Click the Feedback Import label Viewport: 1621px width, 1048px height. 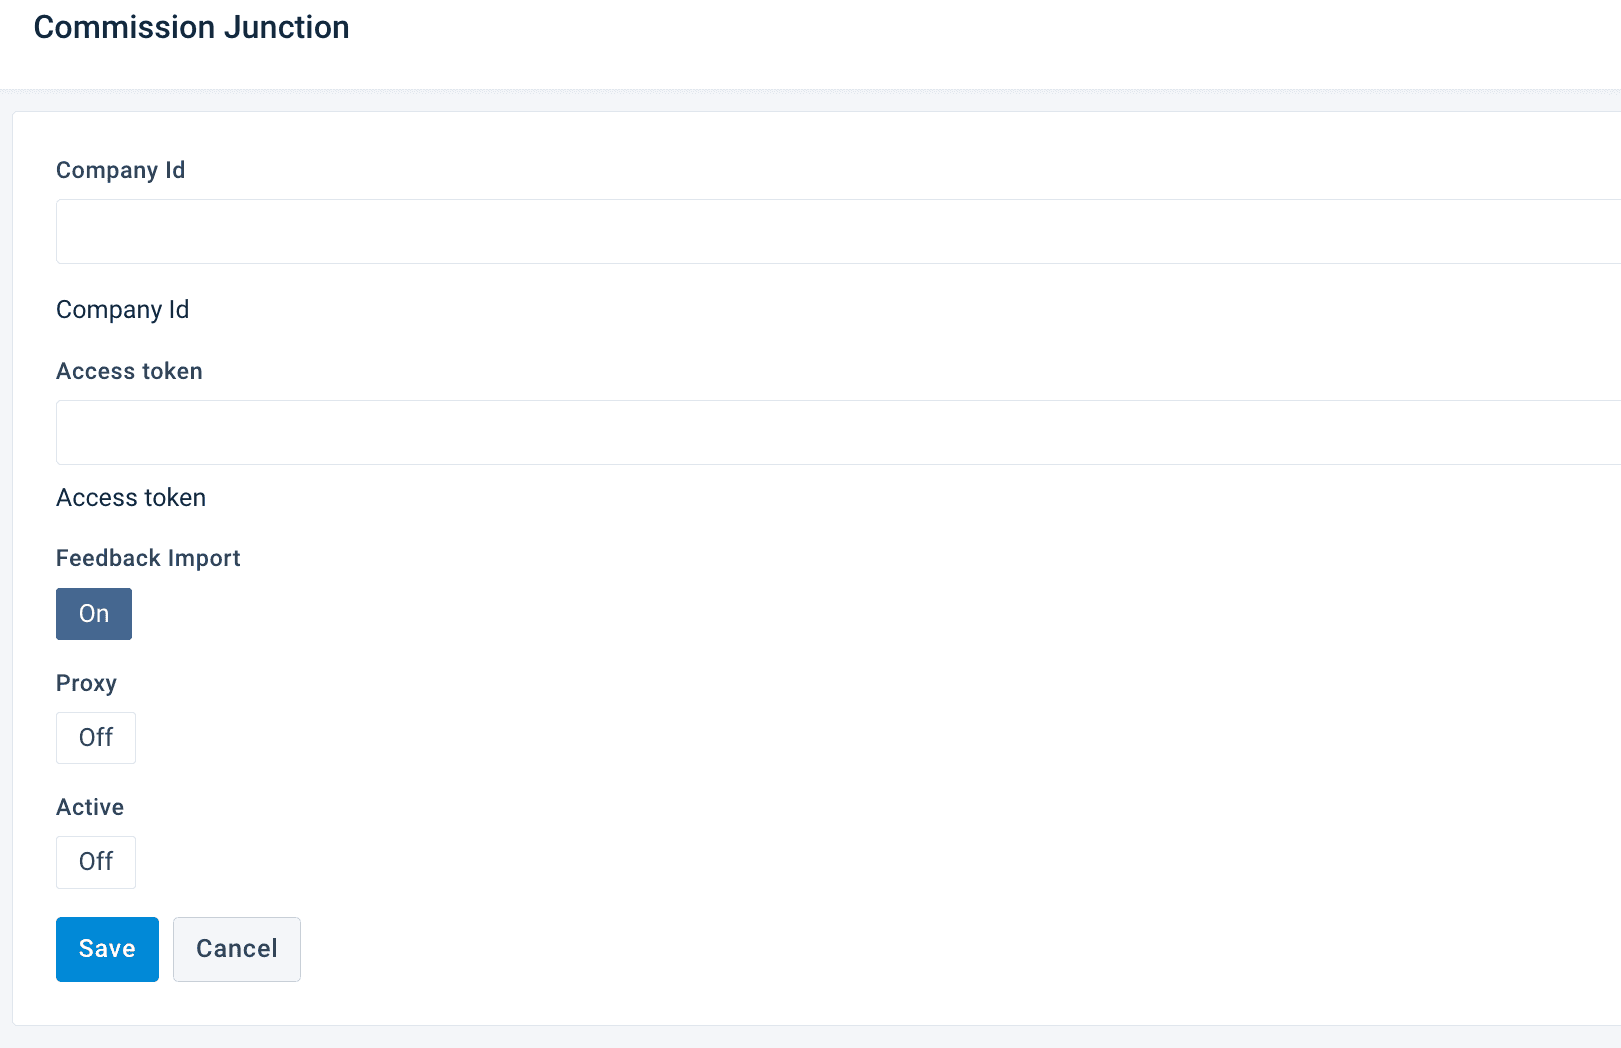pos(148,558)
